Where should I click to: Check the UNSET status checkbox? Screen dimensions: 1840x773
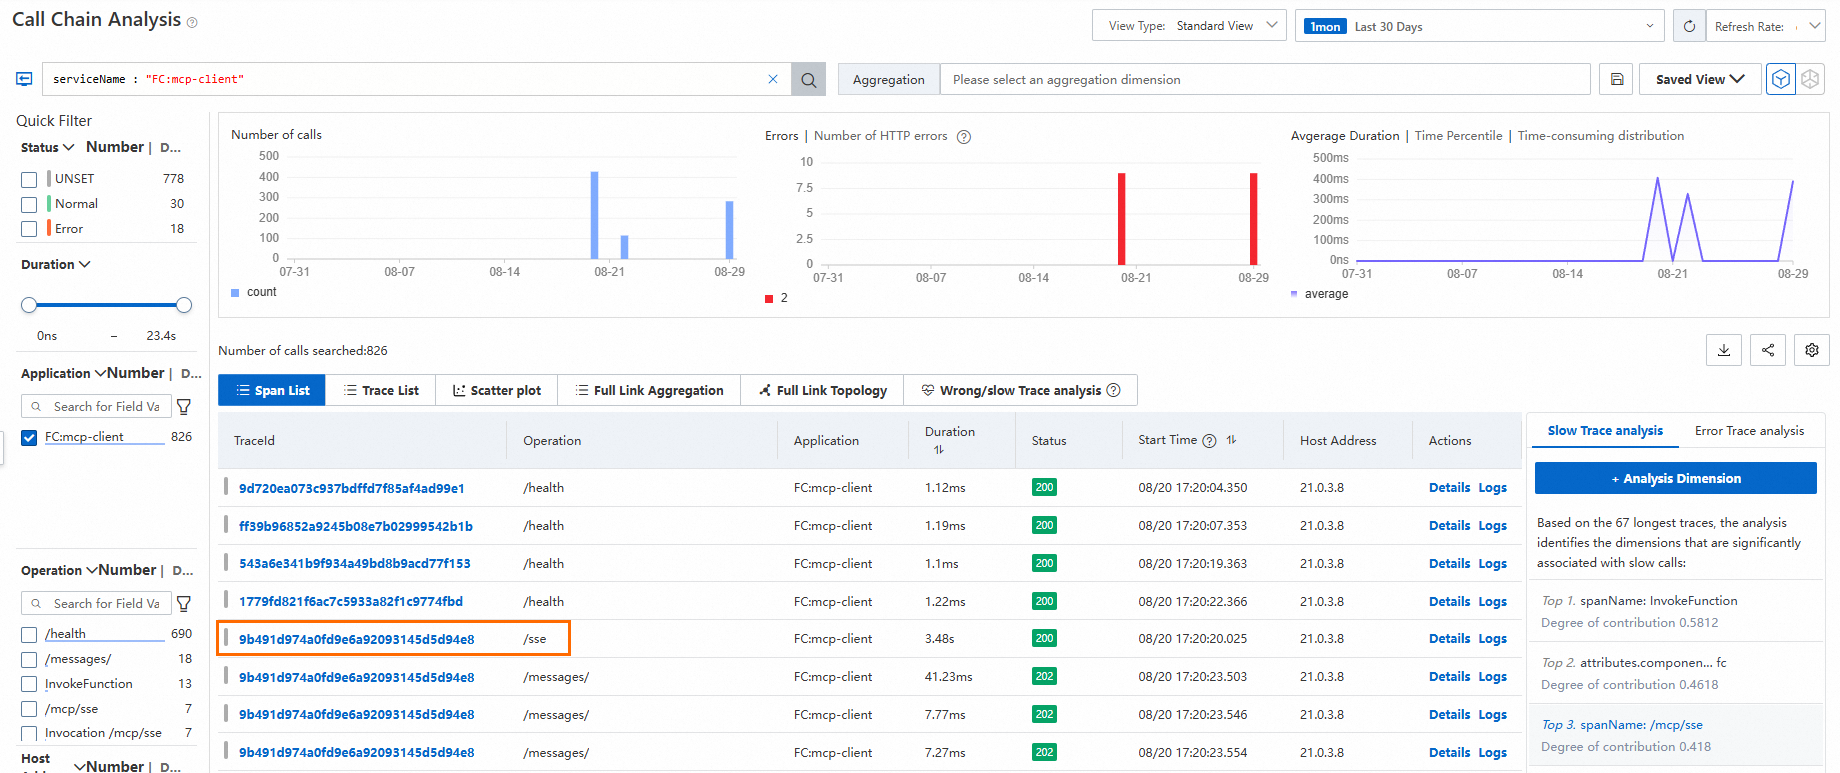[x=29, y=179]
